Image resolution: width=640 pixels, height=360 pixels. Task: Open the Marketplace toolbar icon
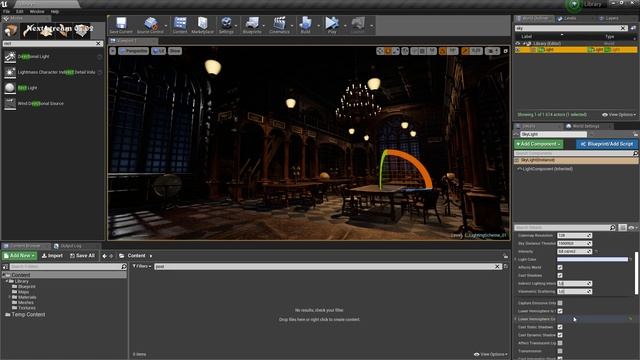(202, 23)
